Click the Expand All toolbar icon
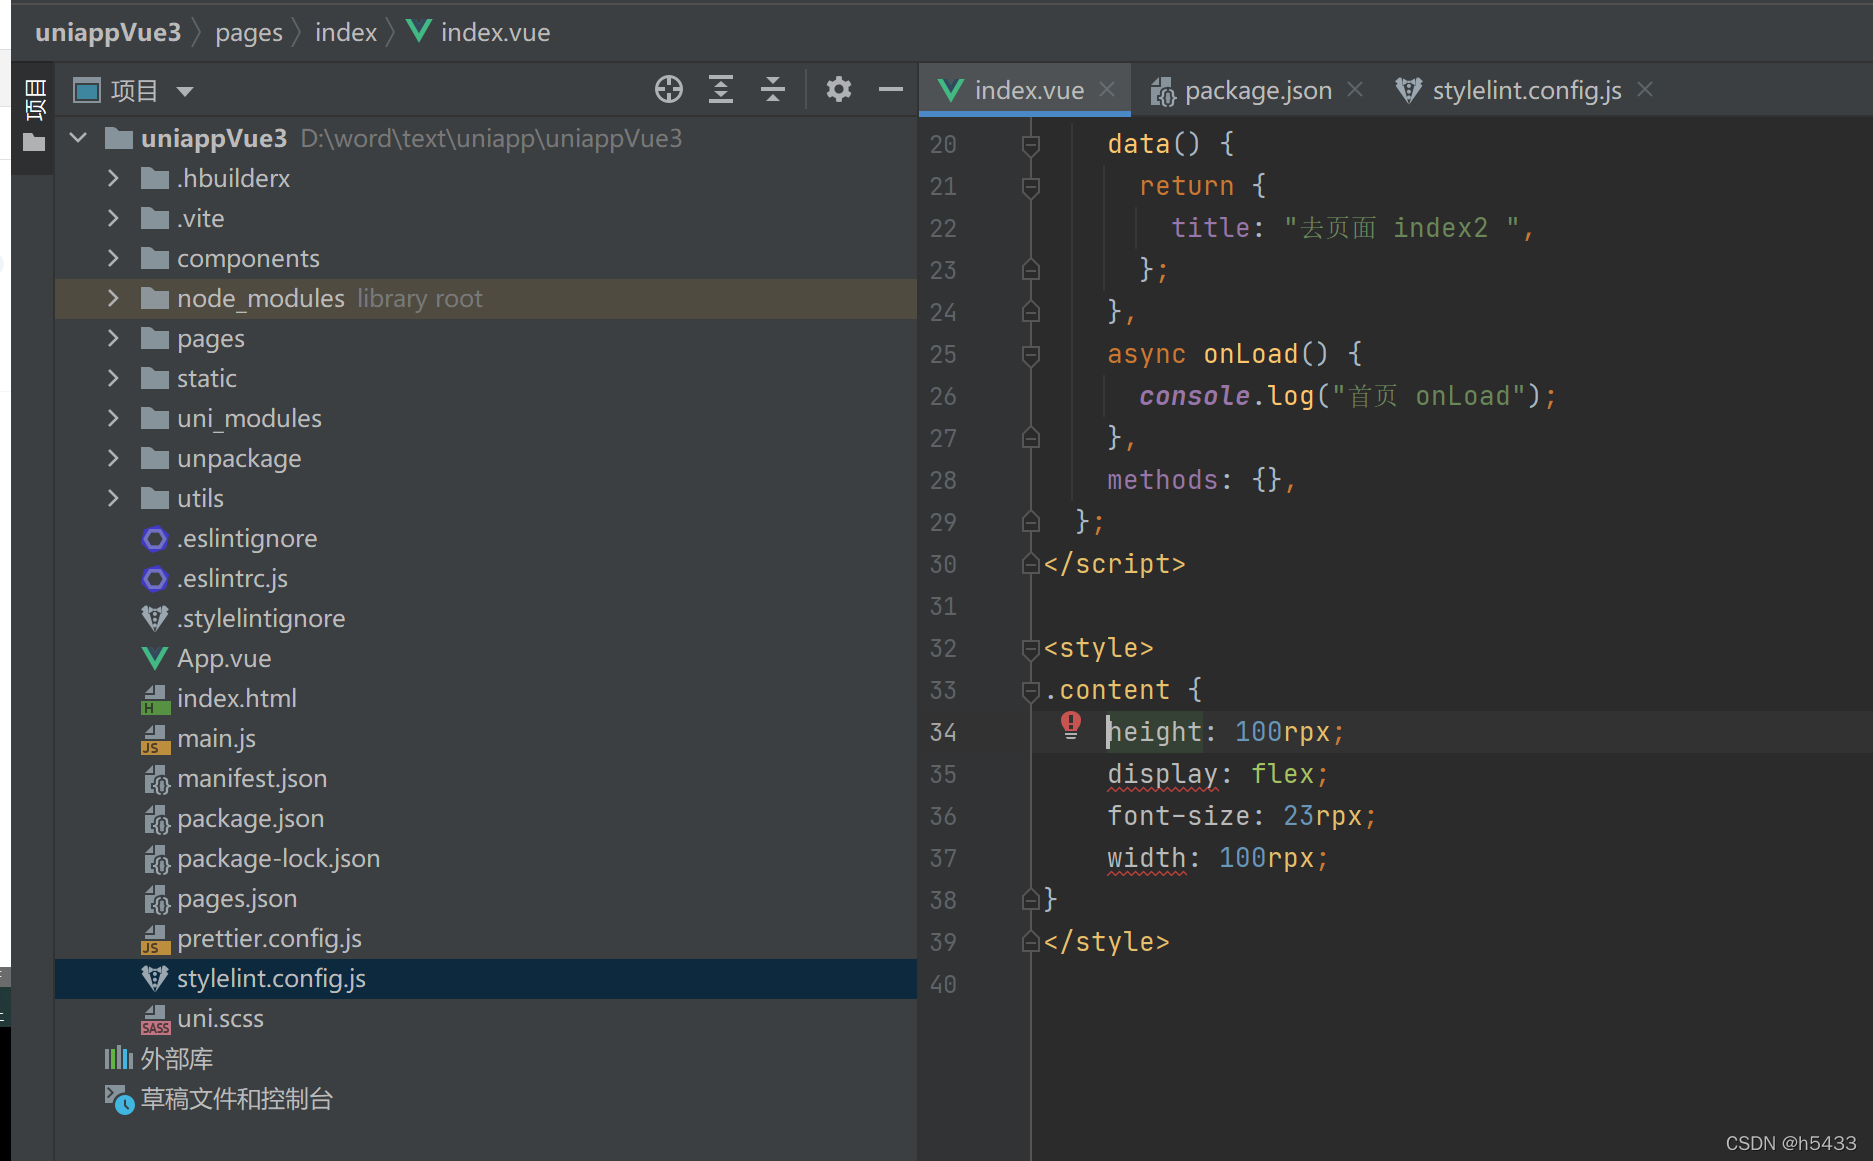 click(721, 90)
